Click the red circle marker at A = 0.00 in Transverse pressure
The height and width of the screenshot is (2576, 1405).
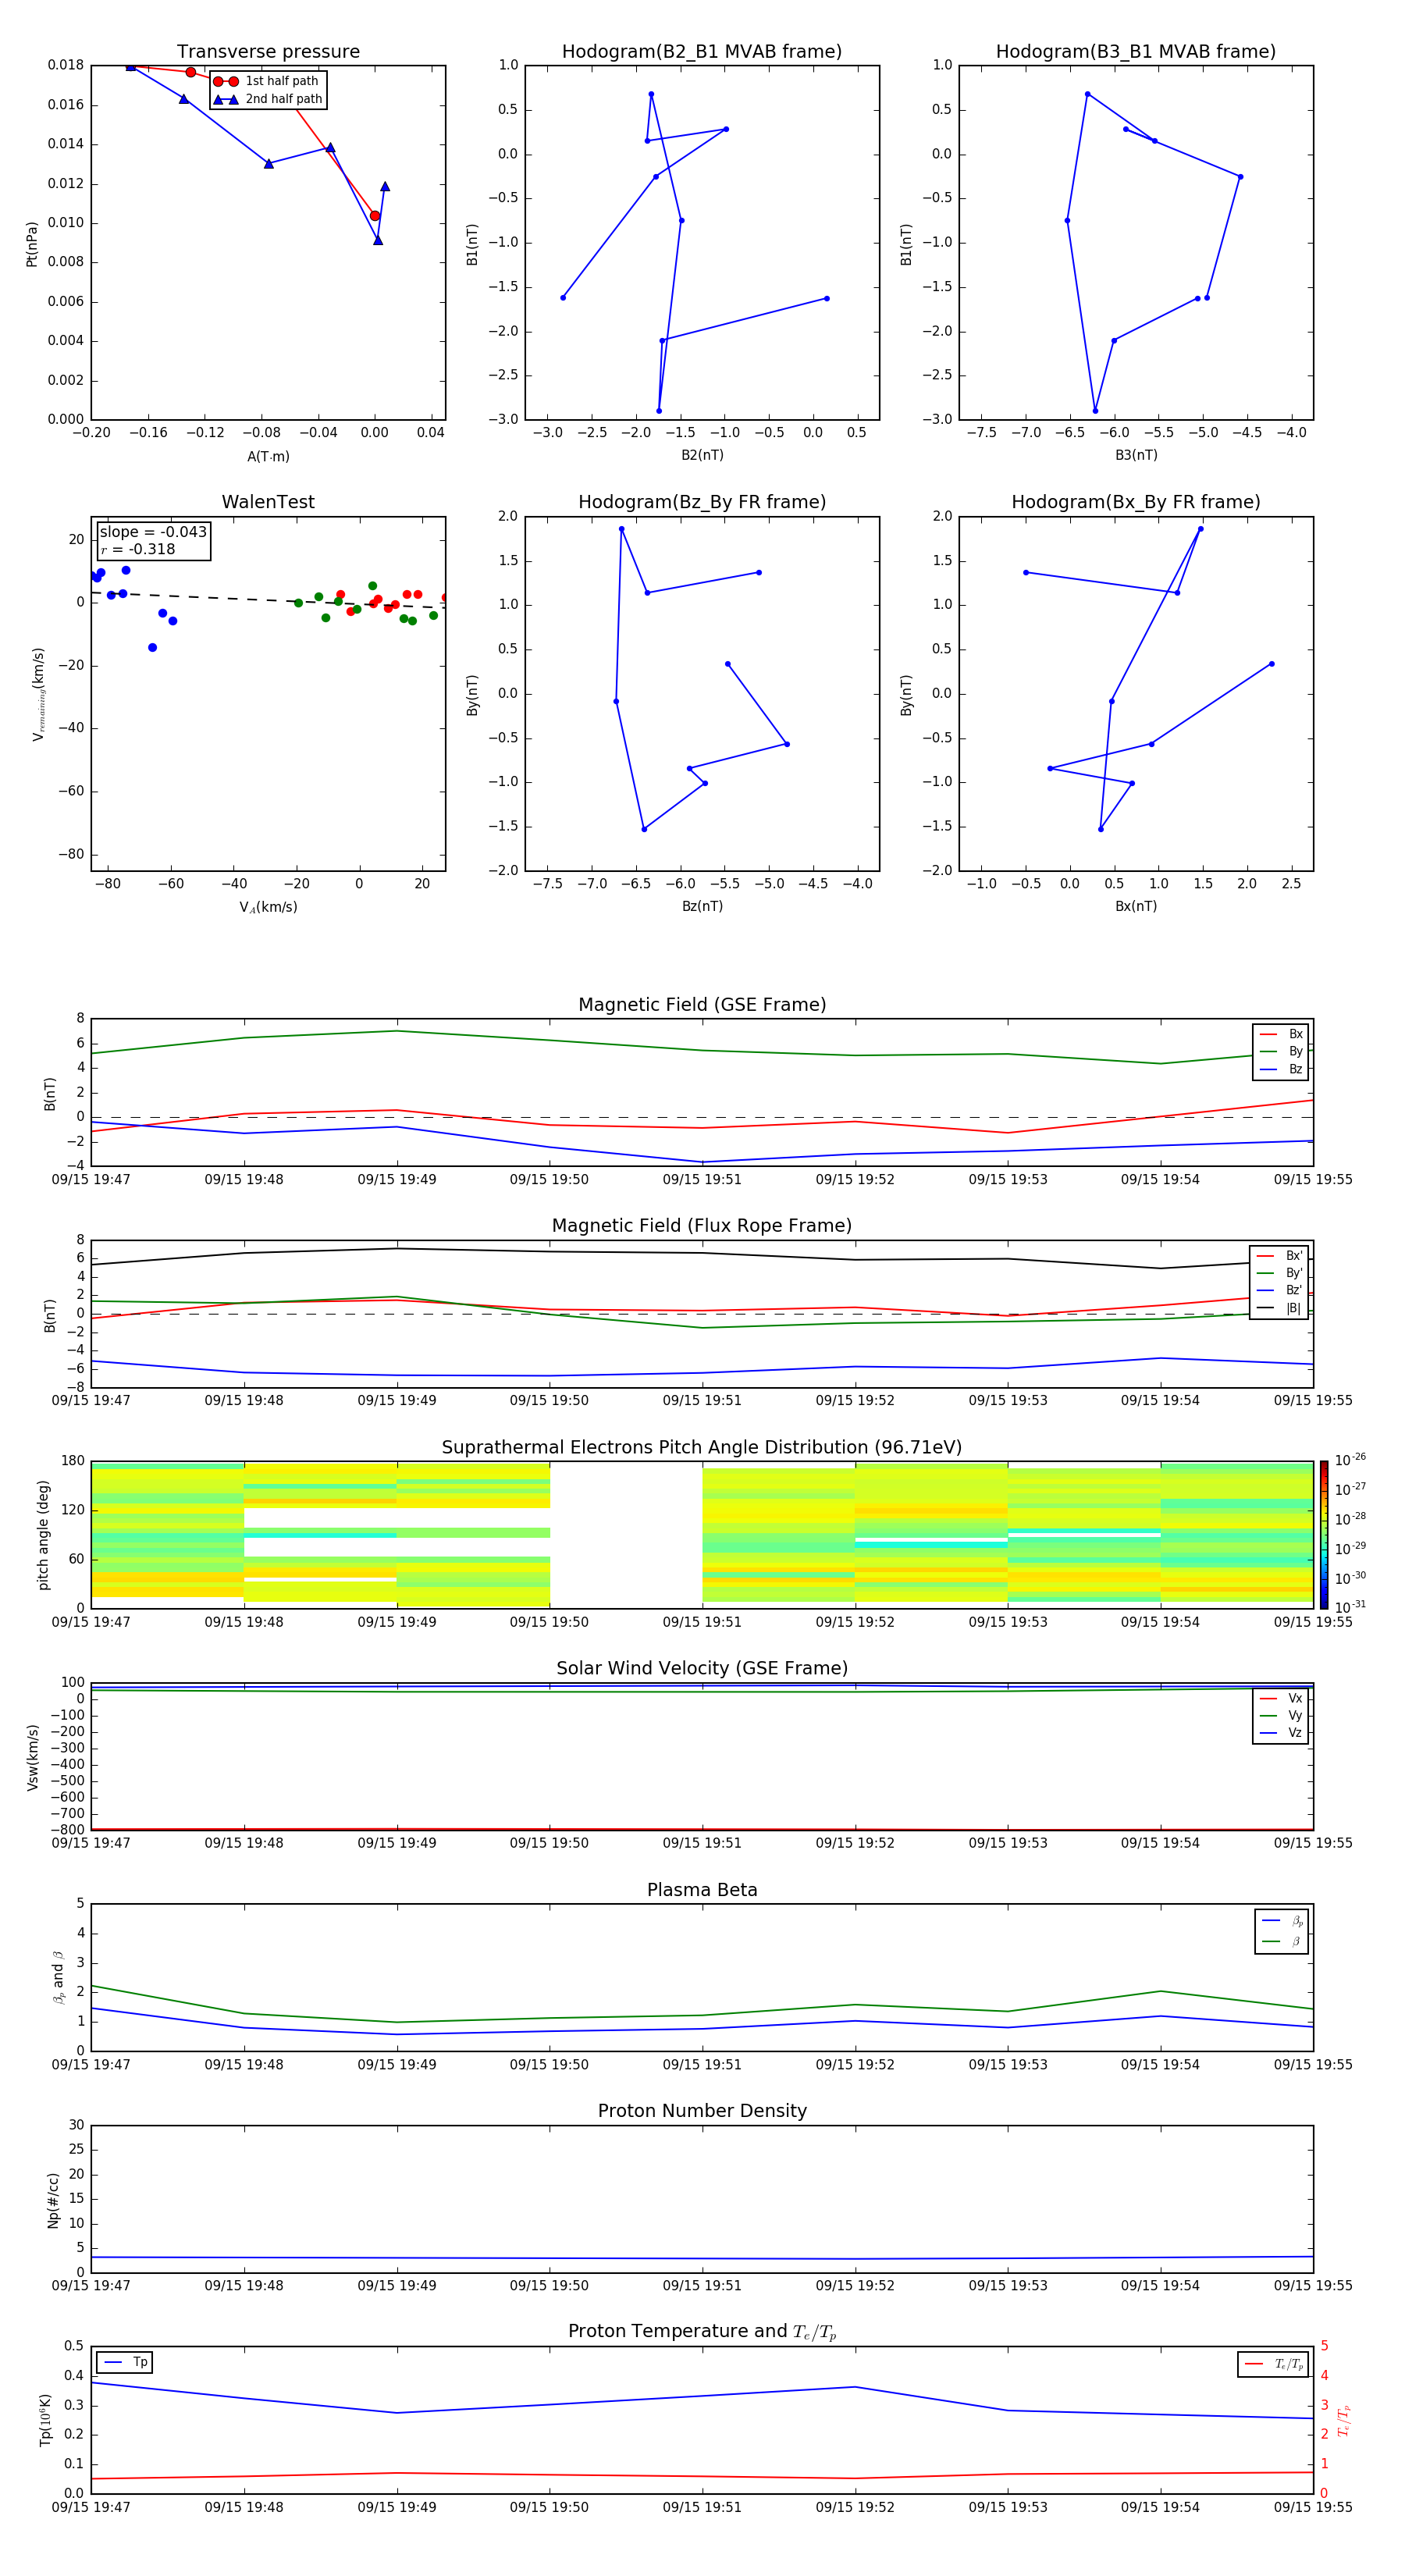375,216
